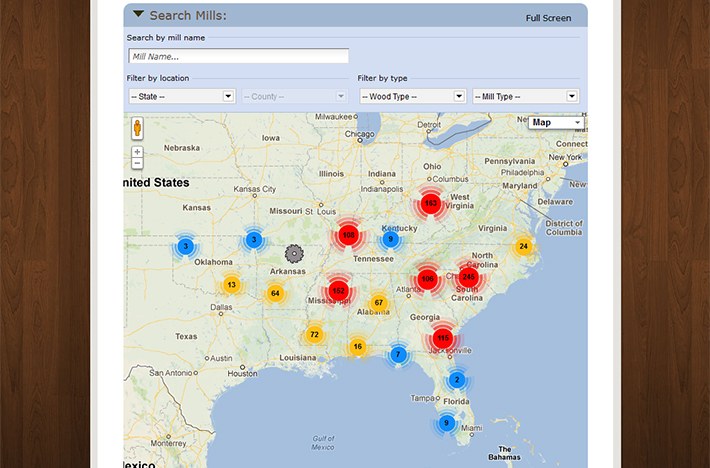Screen dimensions: 710x468
Task: Open the red 152 cluster over Mississippi
Action: (x=338, y=290)
